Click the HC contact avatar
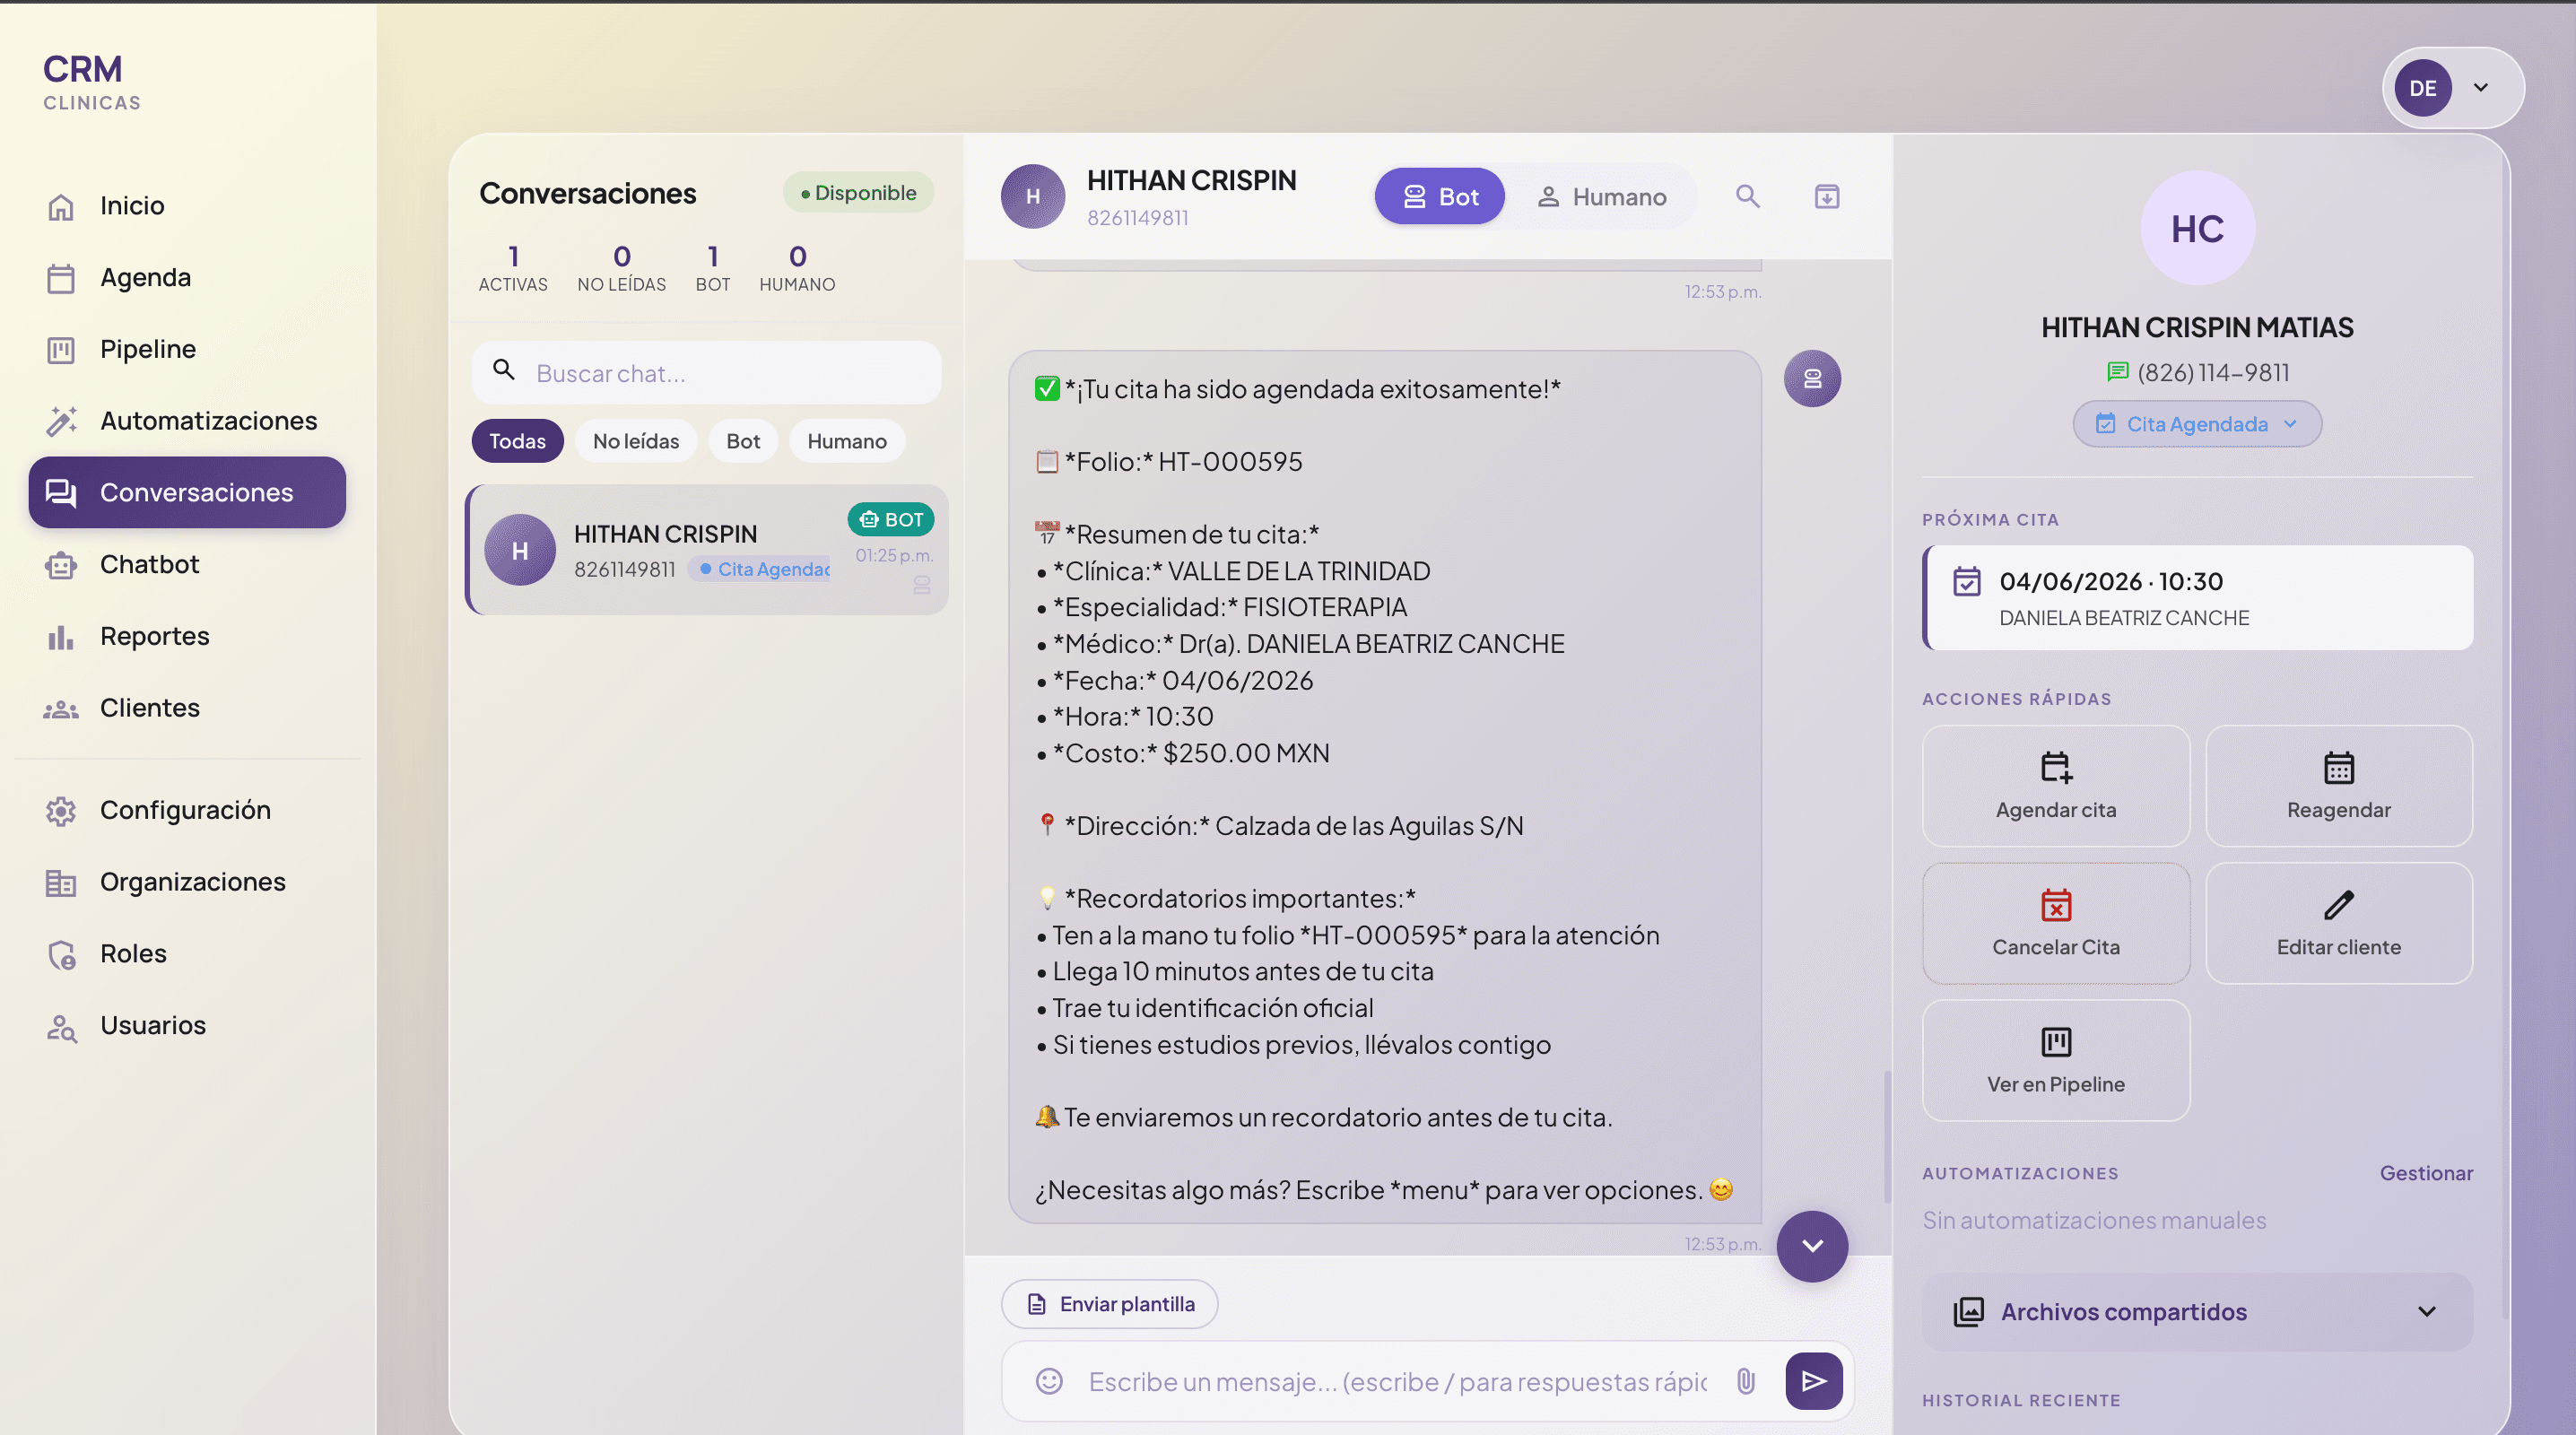Image resolution: width=2576 pixels, height=1435 pixels. (2197, 228)
